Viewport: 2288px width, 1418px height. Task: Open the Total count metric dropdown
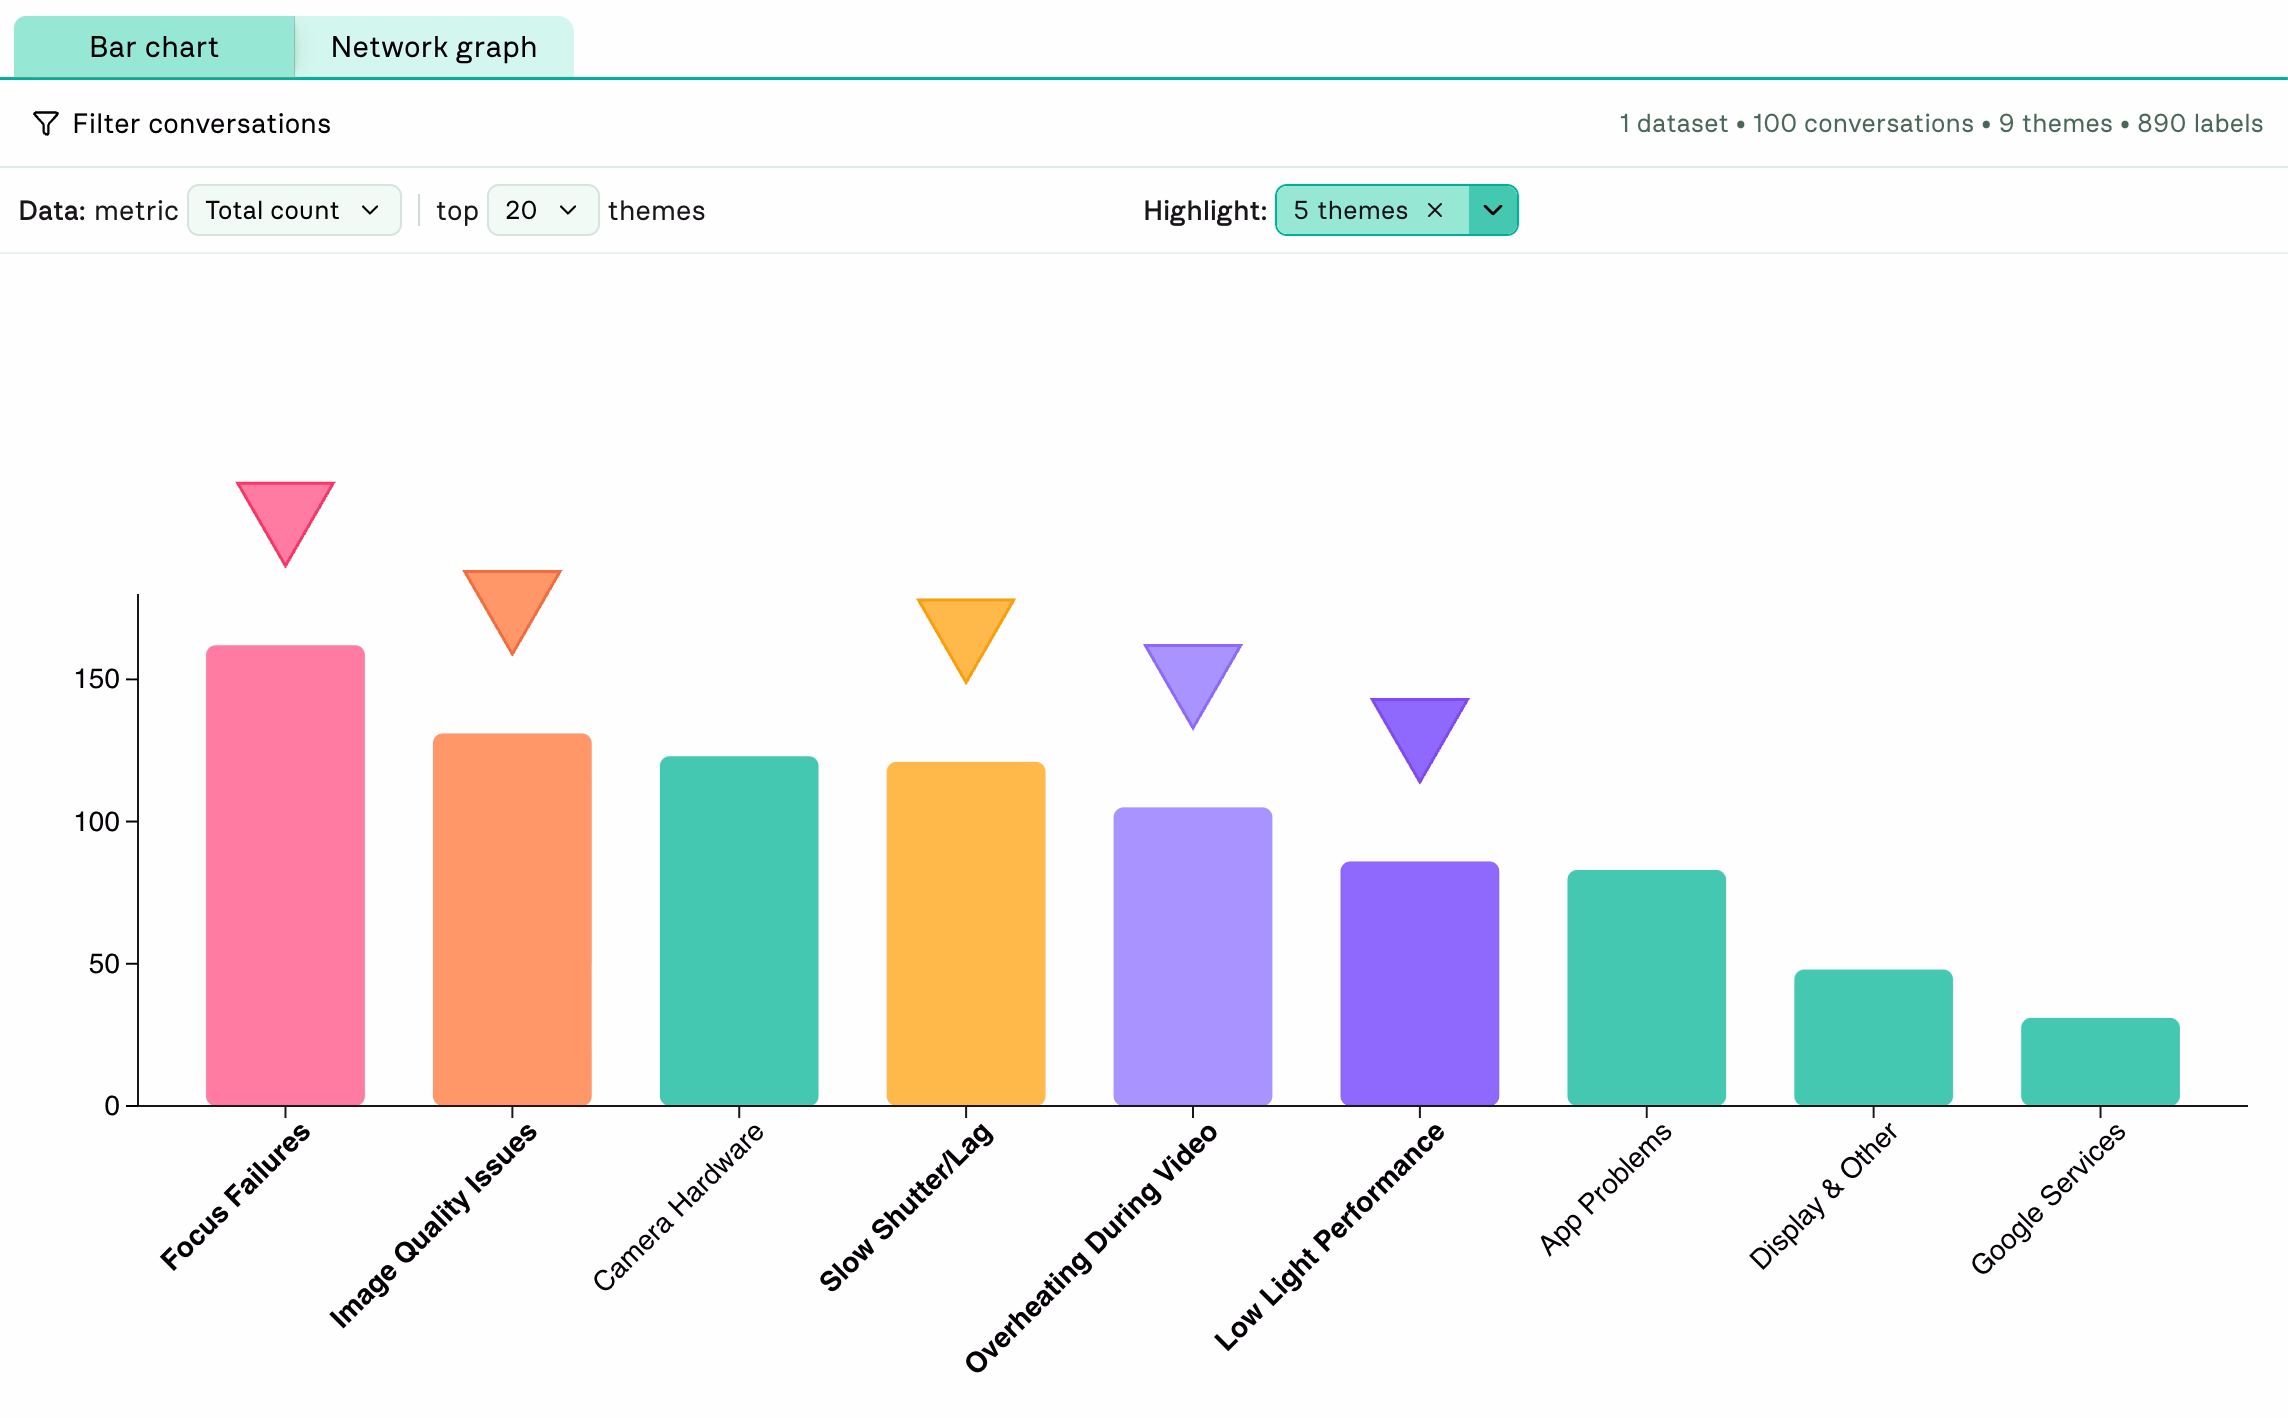pyautogui.click(x=294, y=211)
